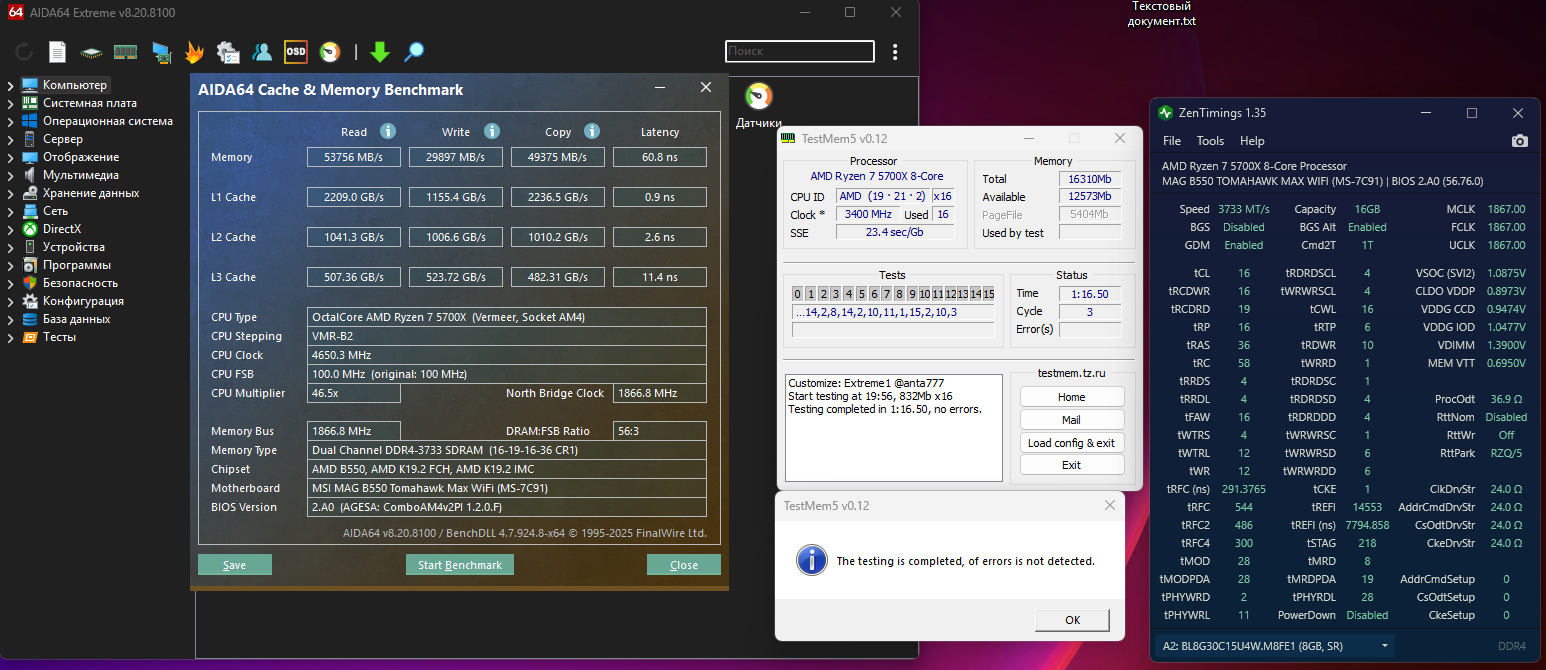Click the info icon beside Write

click(x=491, y=131)
